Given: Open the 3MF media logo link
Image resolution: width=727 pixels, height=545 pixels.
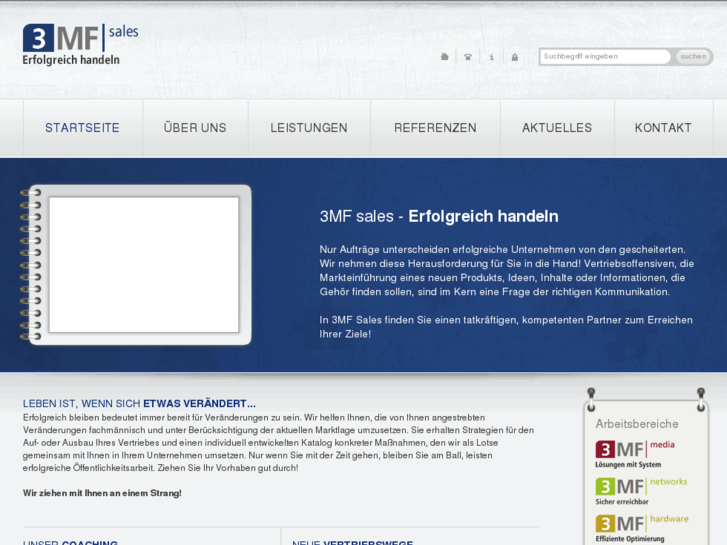Looking at the screenshot, I should tap(635, 454).
